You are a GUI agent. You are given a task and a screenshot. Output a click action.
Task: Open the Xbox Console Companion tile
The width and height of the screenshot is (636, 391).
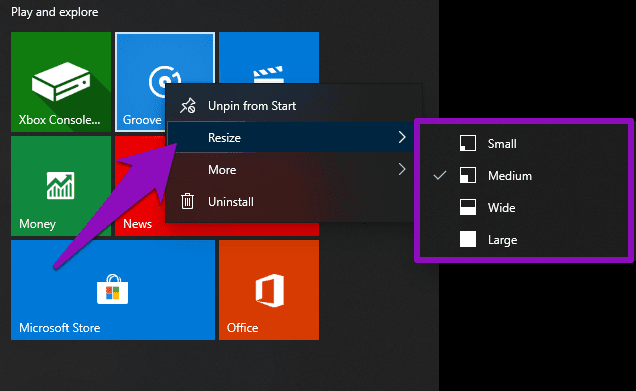click(61, 82)
